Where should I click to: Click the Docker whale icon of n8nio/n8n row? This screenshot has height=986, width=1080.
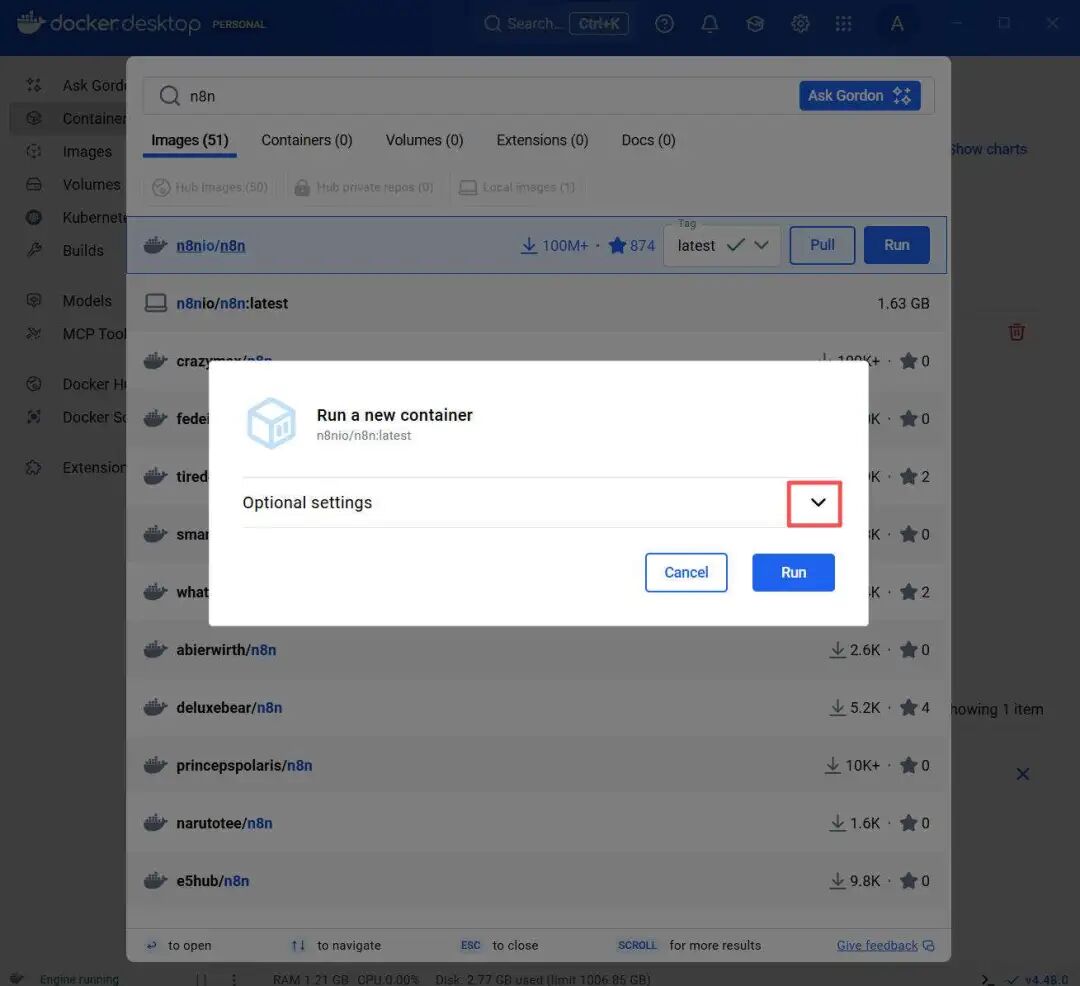156,245
